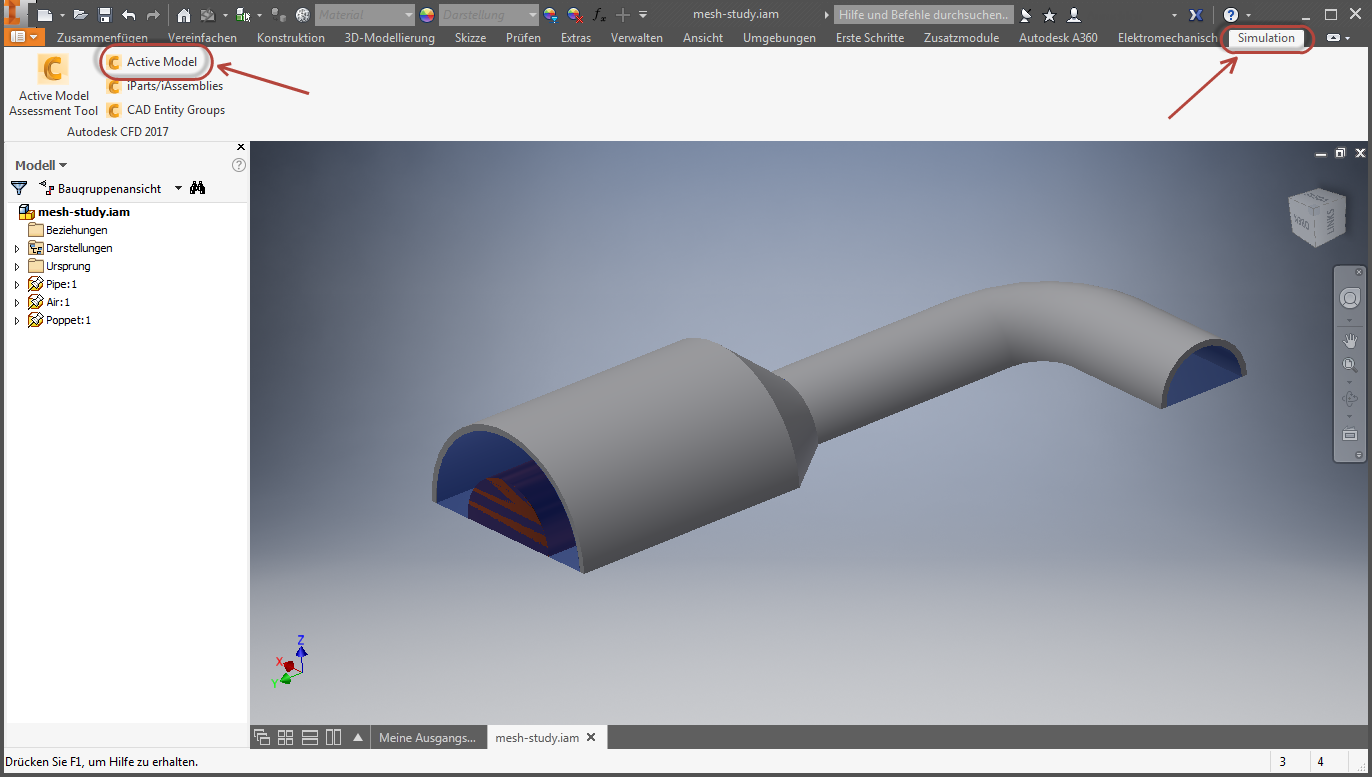Image resolution: width=1372 pixels, height=777 pixels.
Task: Switch to the Skizze ribbon tab
Action: point(470,38)
